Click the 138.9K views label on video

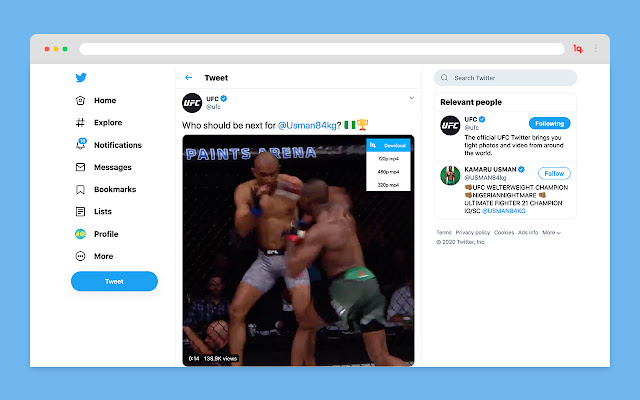[220, 358]
